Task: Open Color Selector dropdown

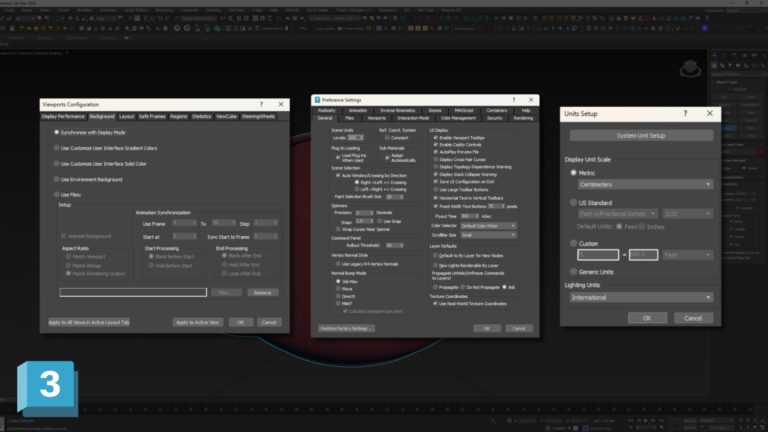Action: 488,226
